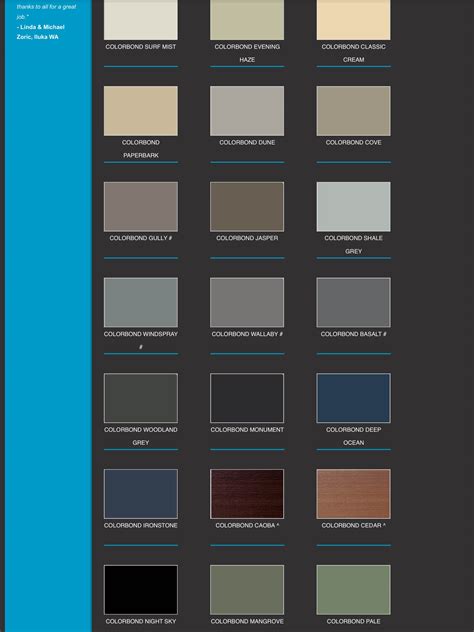474x632 pixels.
Task: Click the 'COLORBOND EVENING HAZE' label
Action: tap(247, 53)
